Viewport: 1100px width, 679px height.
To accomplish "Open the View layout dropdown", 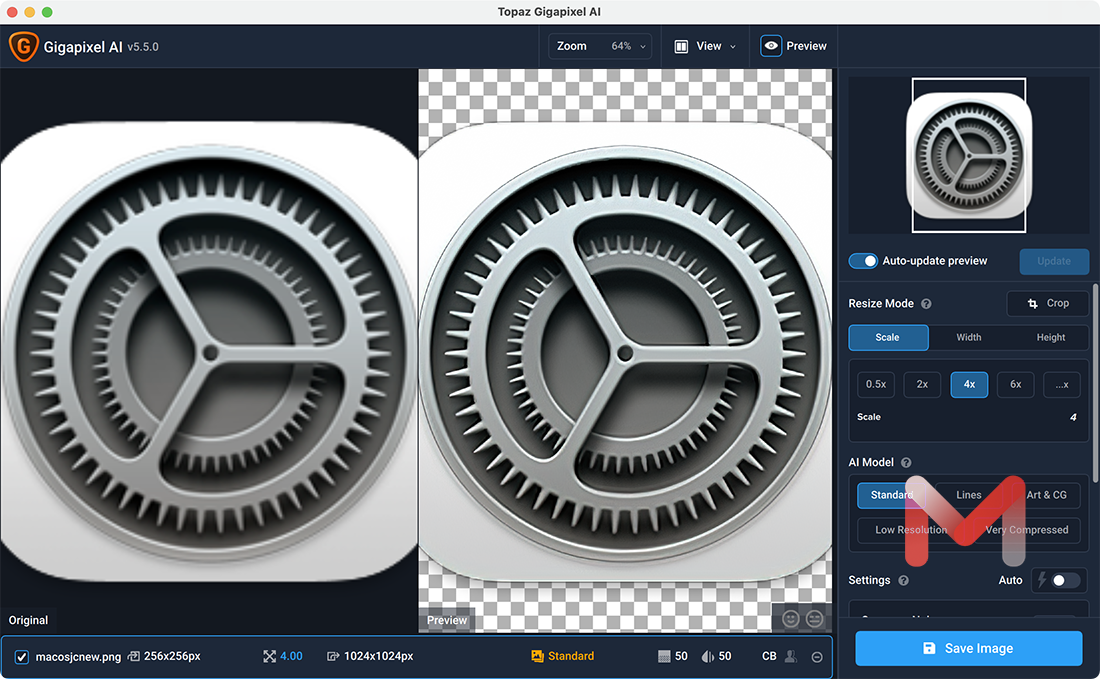I will 705,46.
